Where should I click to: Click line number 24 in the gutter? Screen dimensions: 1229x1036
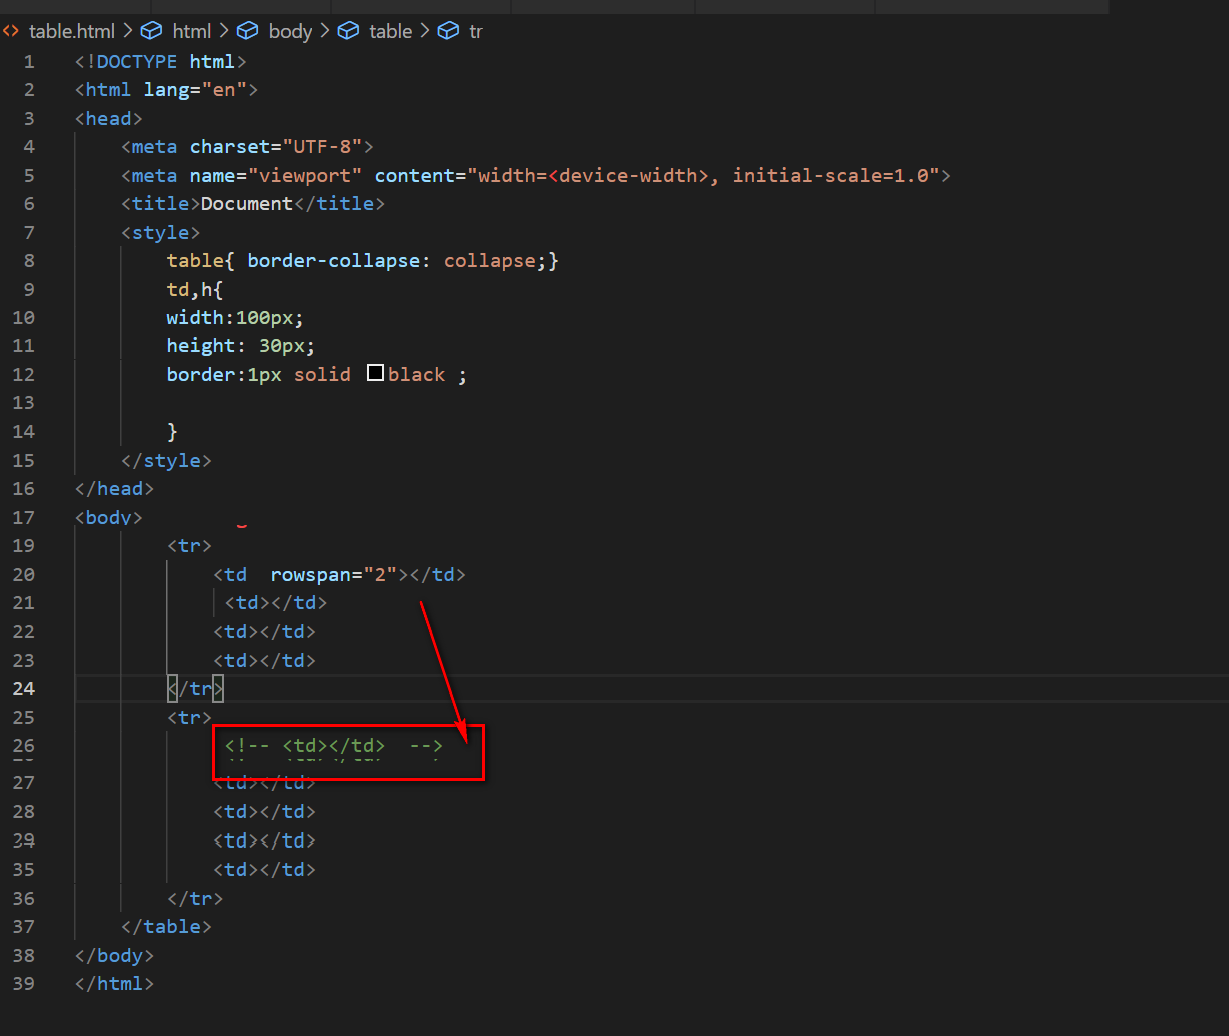25,688
